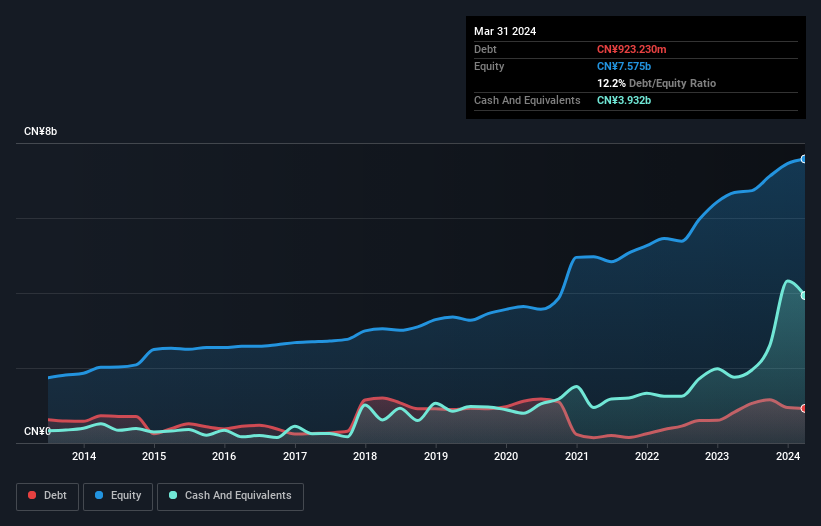Click the CN¥3.932b cash value
821x526 pixels.
click(x=624, y=100)
